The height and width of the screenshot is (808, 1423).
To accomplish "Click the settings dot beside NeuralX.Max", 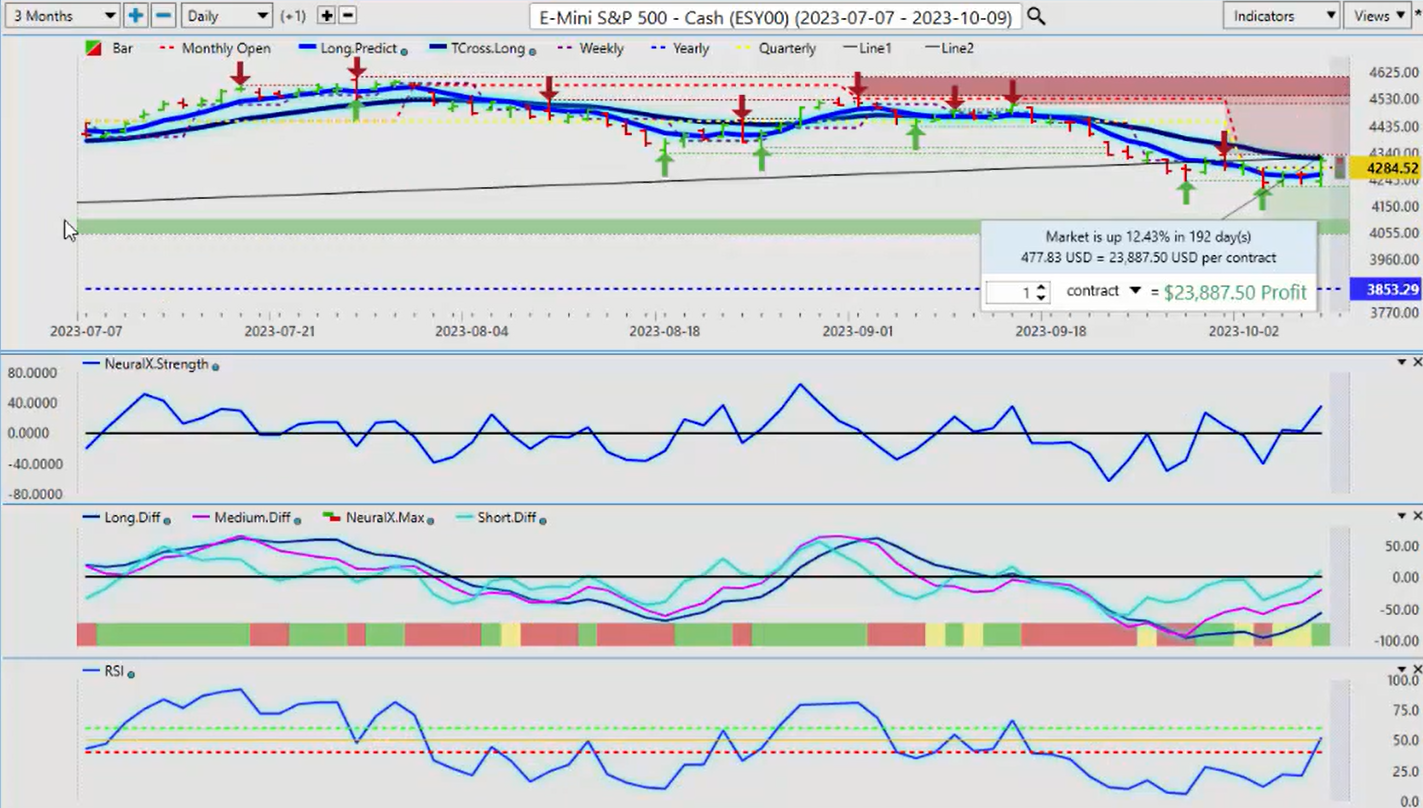I will pyautogui.click(x=431, y=520).
